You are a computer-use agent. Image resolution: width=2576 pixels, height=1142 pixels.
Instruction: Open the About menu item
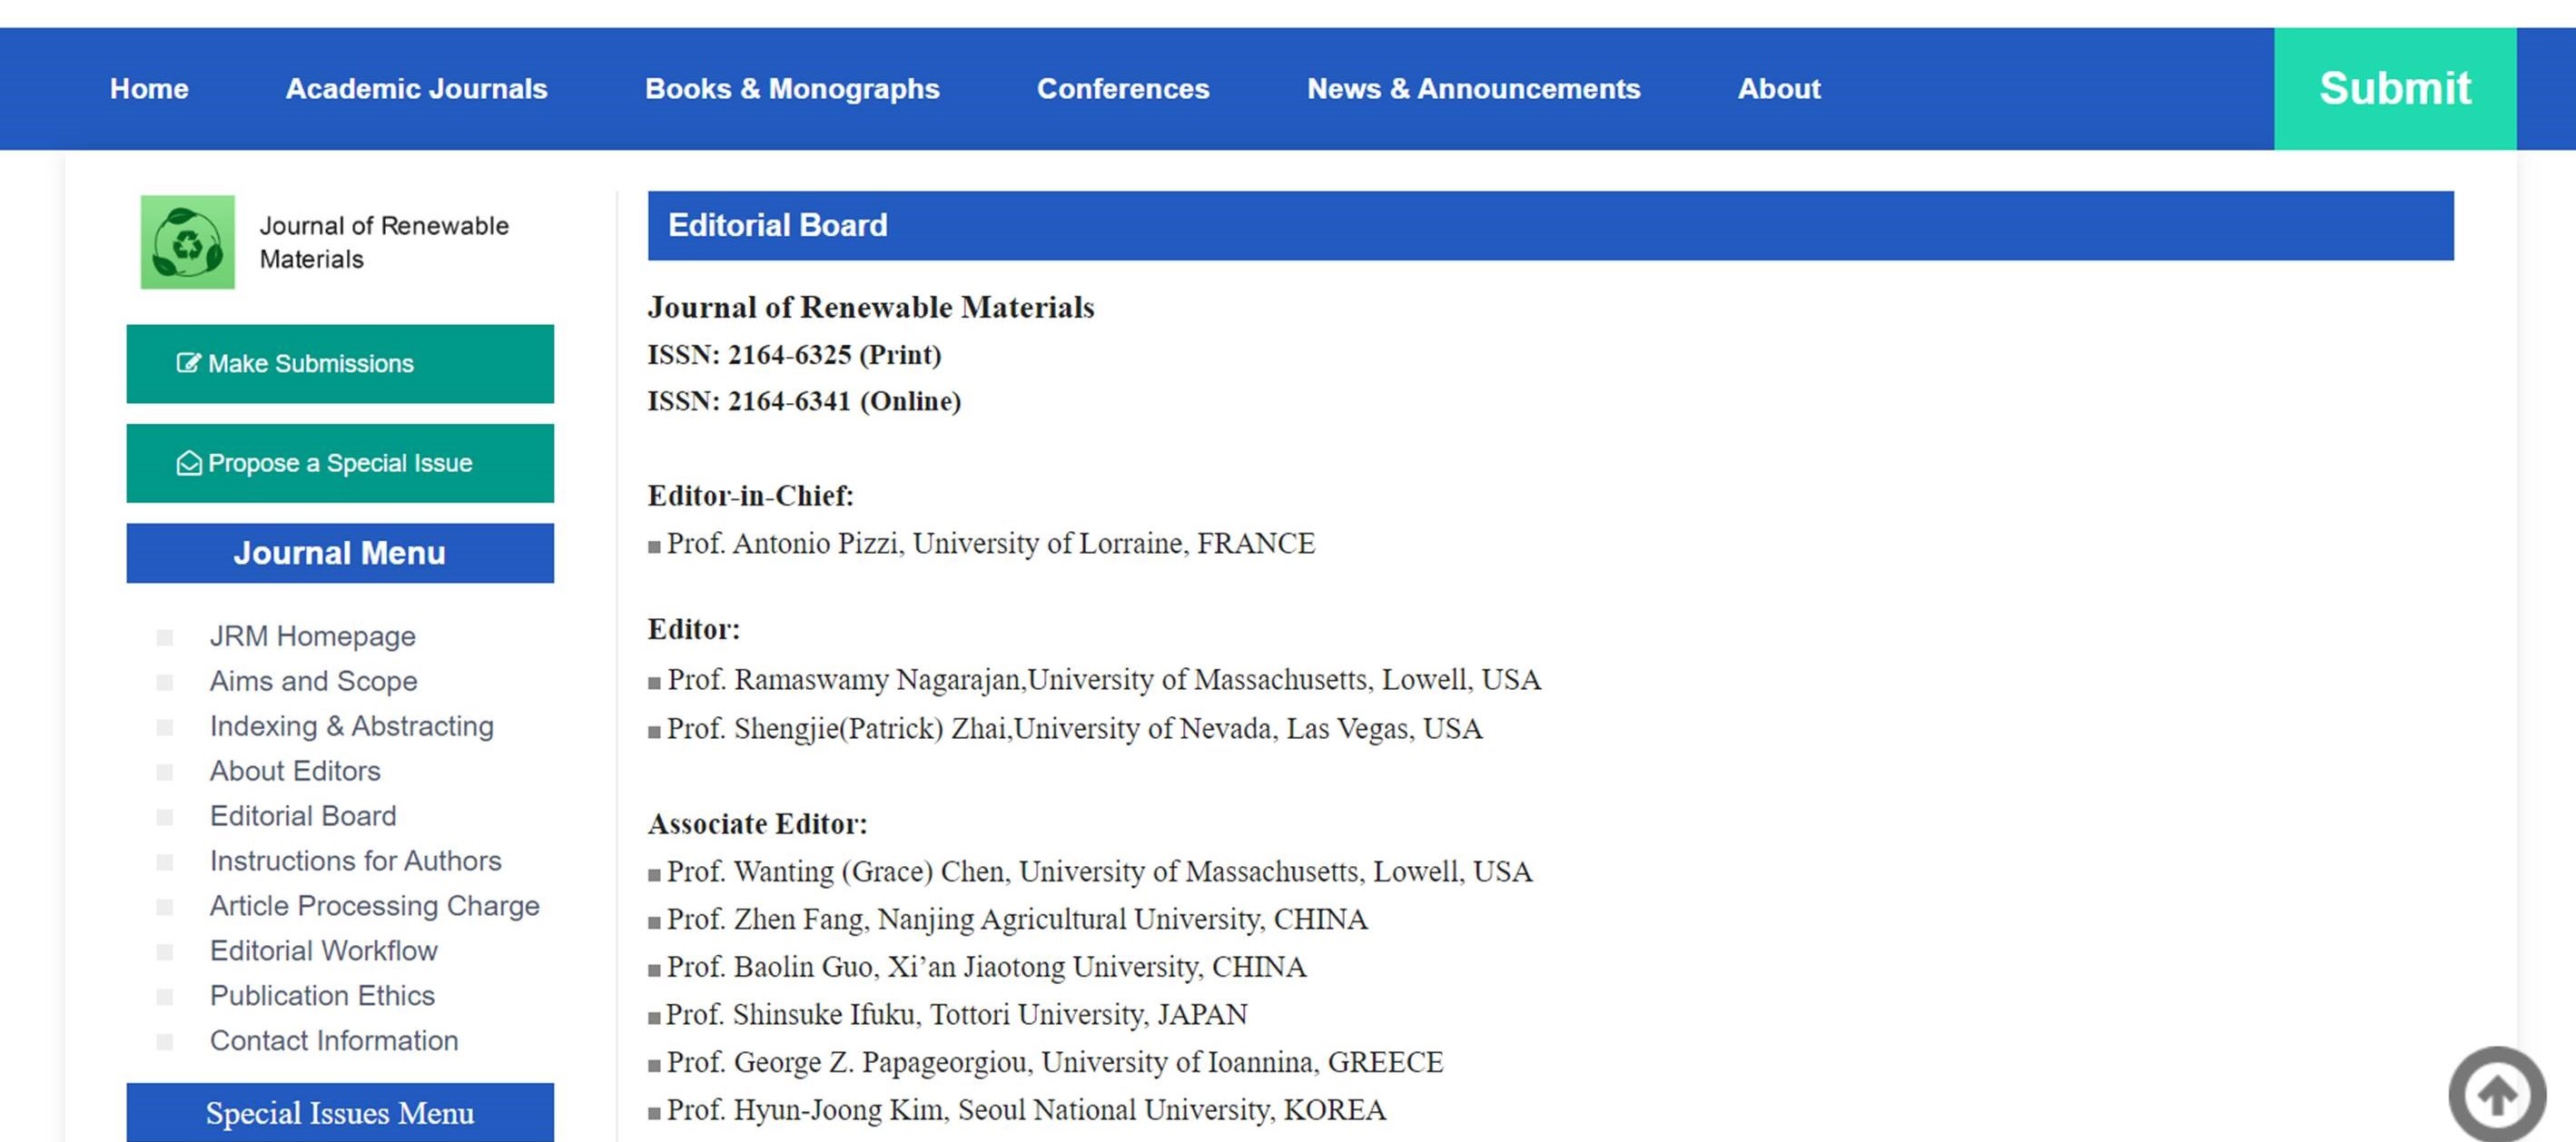coord(1779,89)
